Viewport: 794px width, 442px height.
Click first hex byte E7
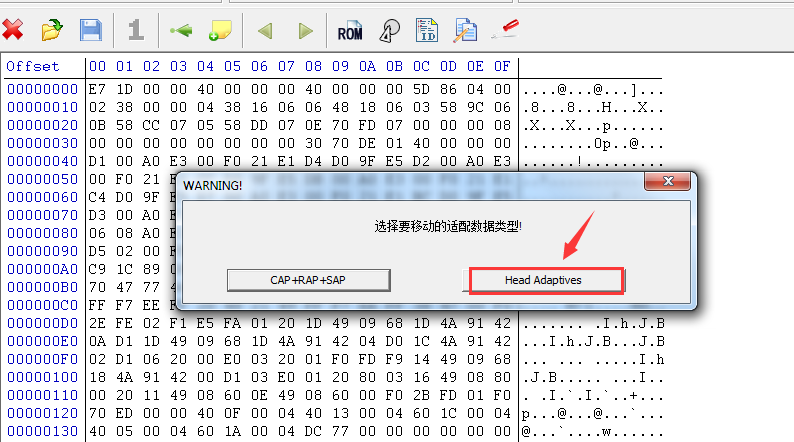point(97,89)
